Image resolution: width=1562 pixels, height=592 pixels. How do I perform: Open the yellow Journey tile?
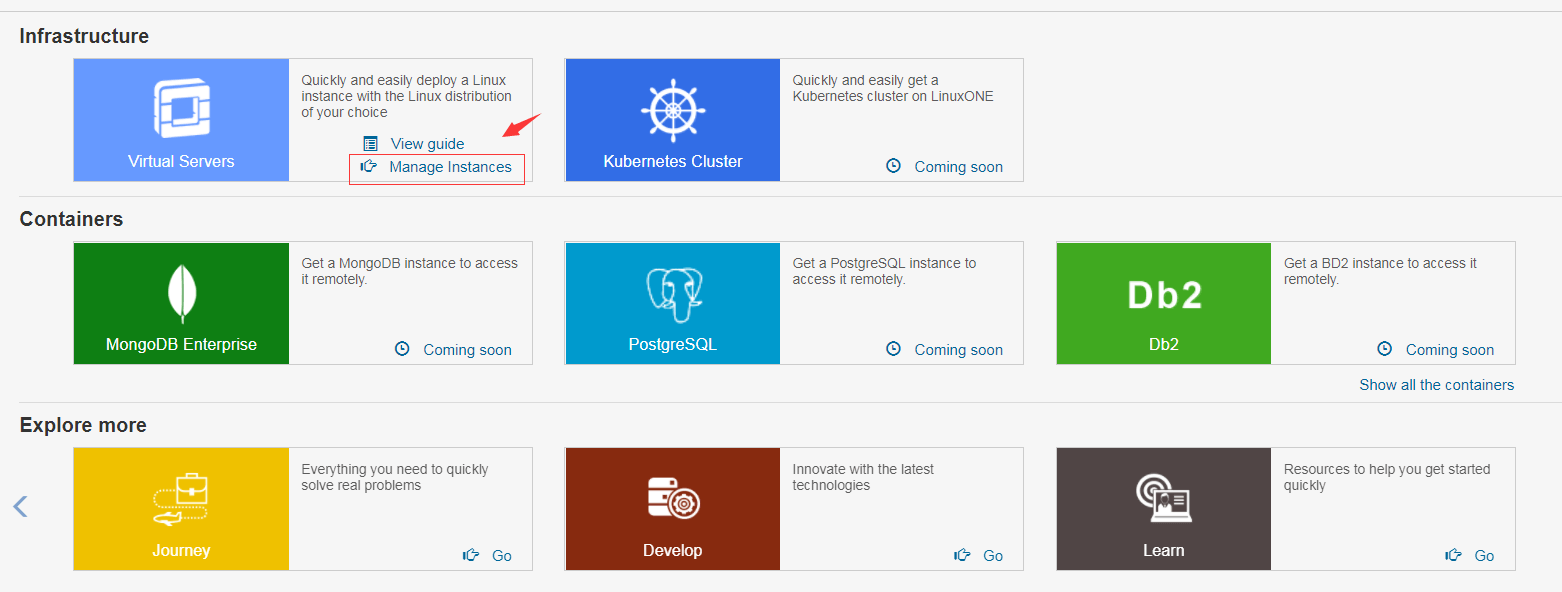[x=181, y=509]
